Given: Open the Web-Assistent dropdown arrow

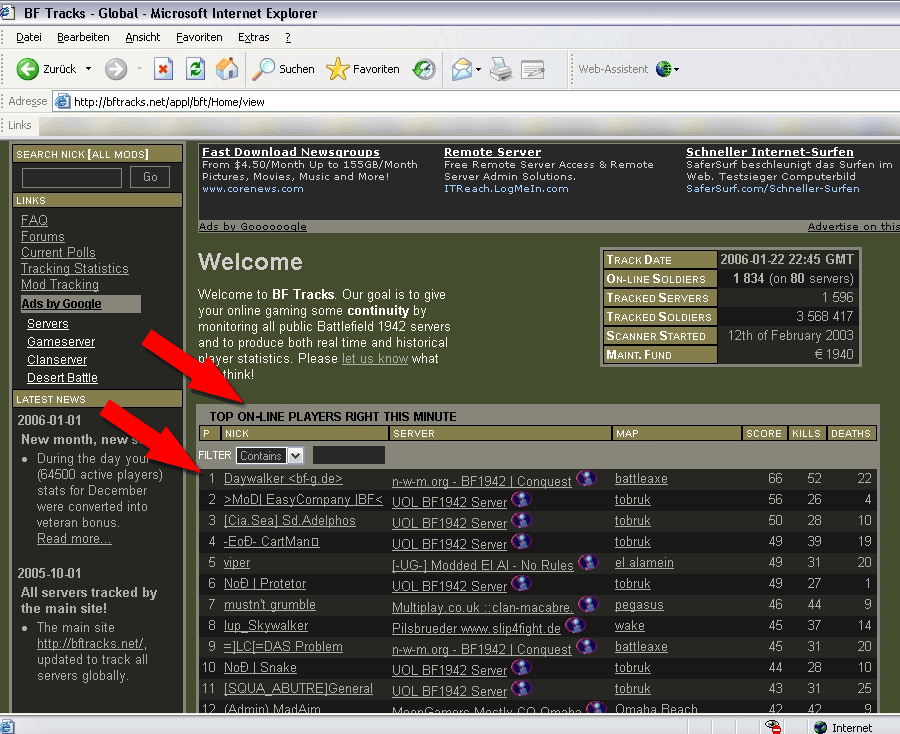Looking at the screenshot, I should pyautogui.click(x=677, y=69).
